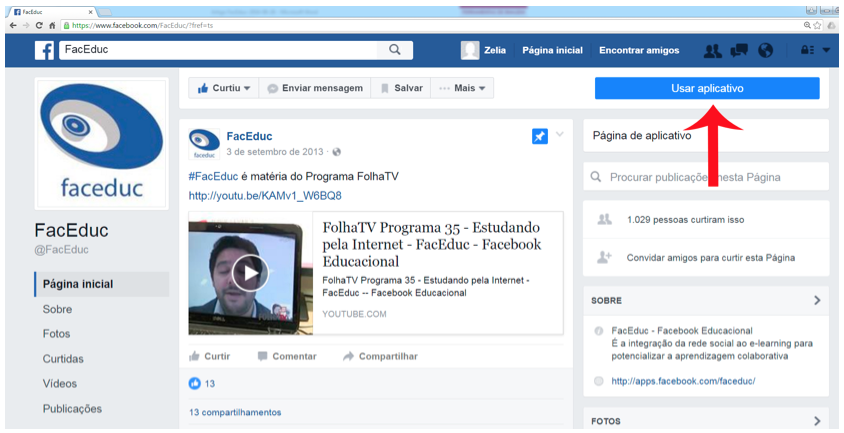The width and height of the screenshot is (844, 433).
Task: Open the youtu.be/KAMv1_W6BQ8 link
Action: point(265,195)
